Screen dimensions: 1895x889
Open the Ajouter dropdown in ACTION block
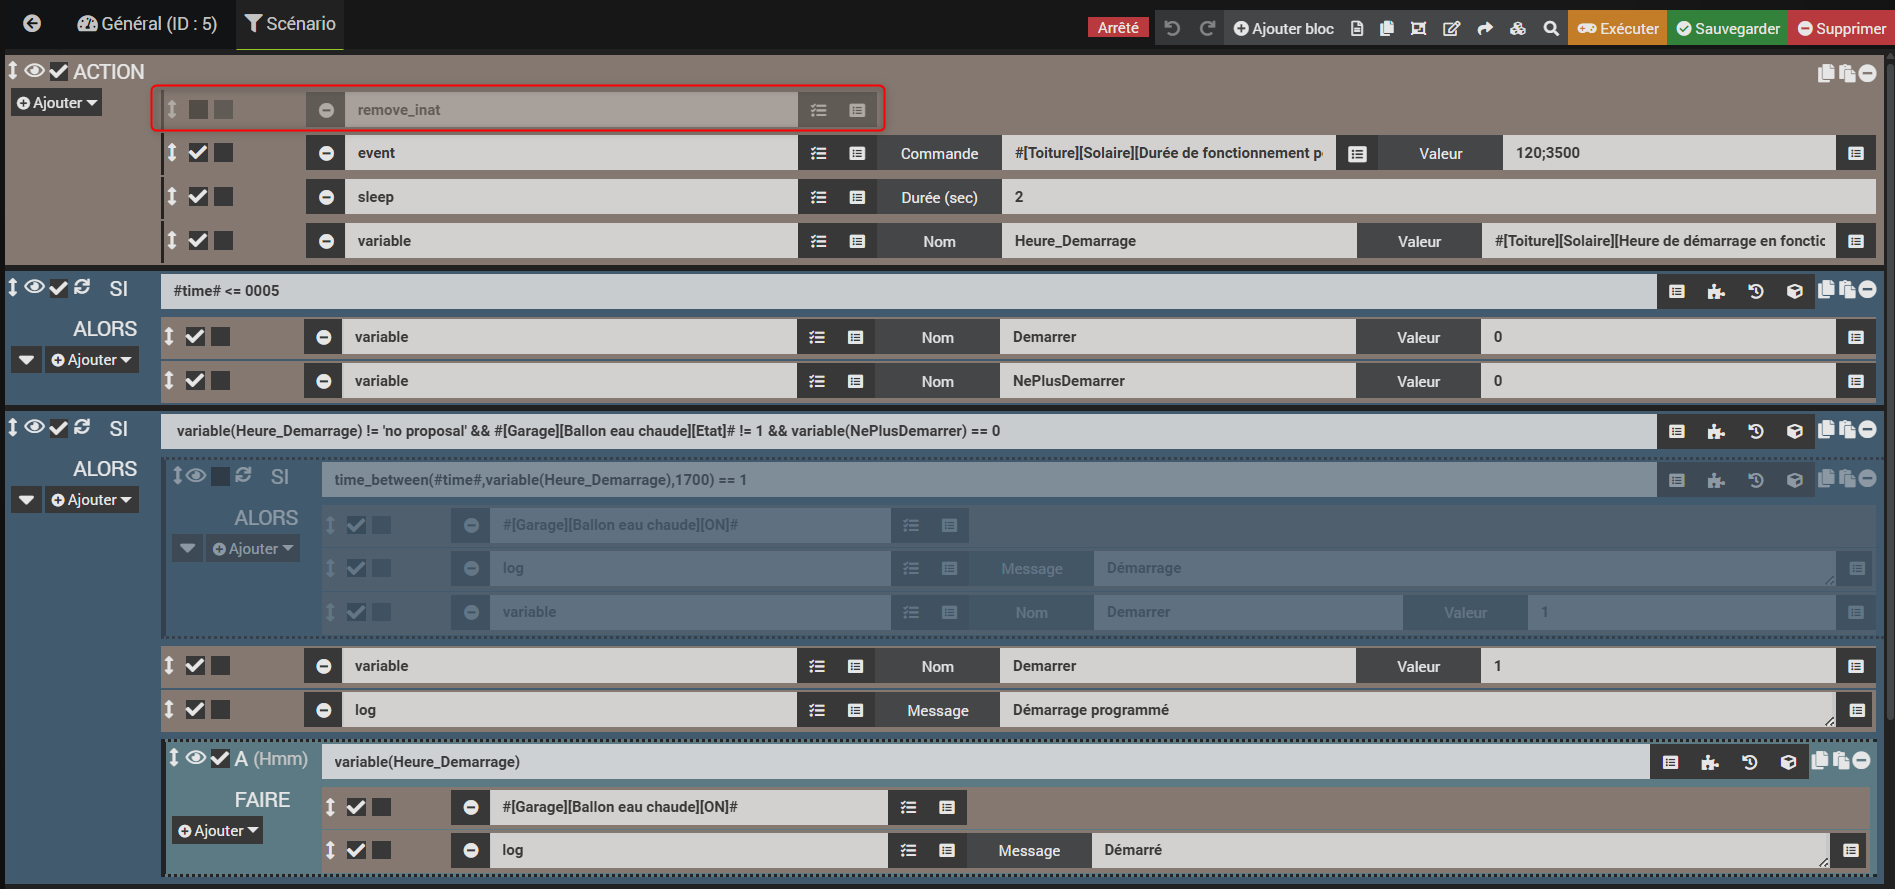pyautogui.click(x=57, y=102)
